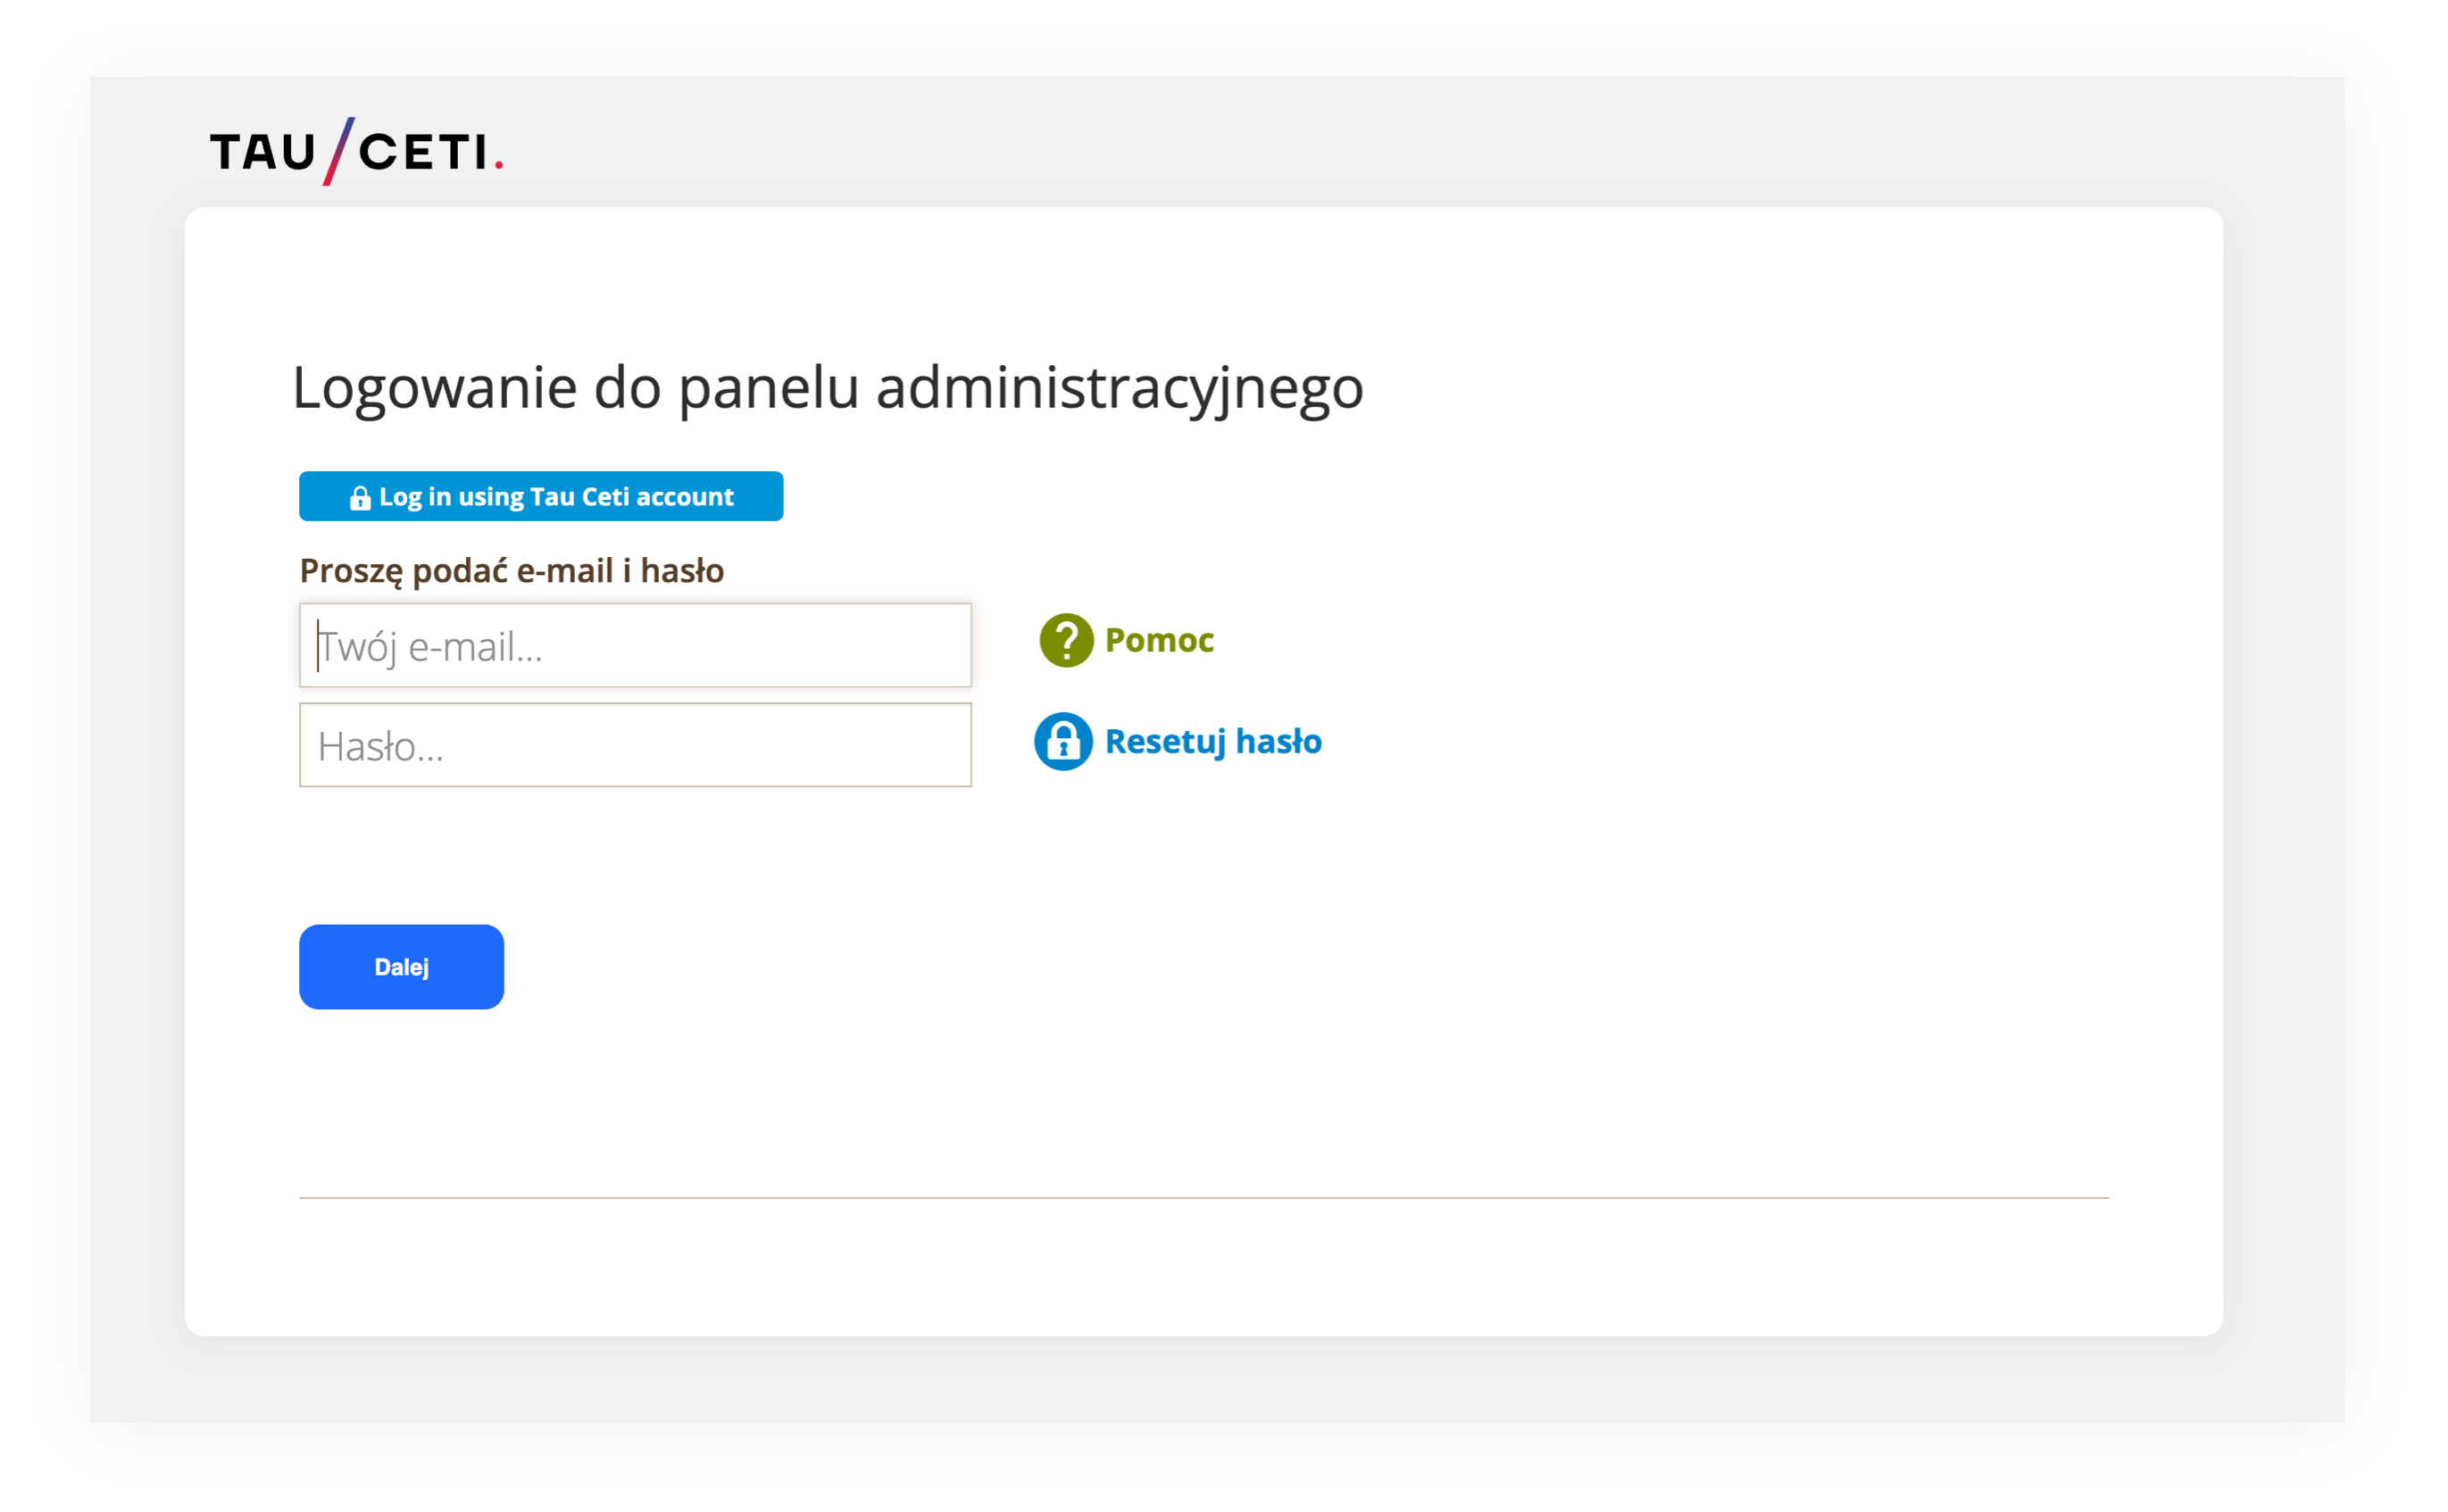Click Log in using Tau Ceti account

pyautogui.click(x=541, y=496)
